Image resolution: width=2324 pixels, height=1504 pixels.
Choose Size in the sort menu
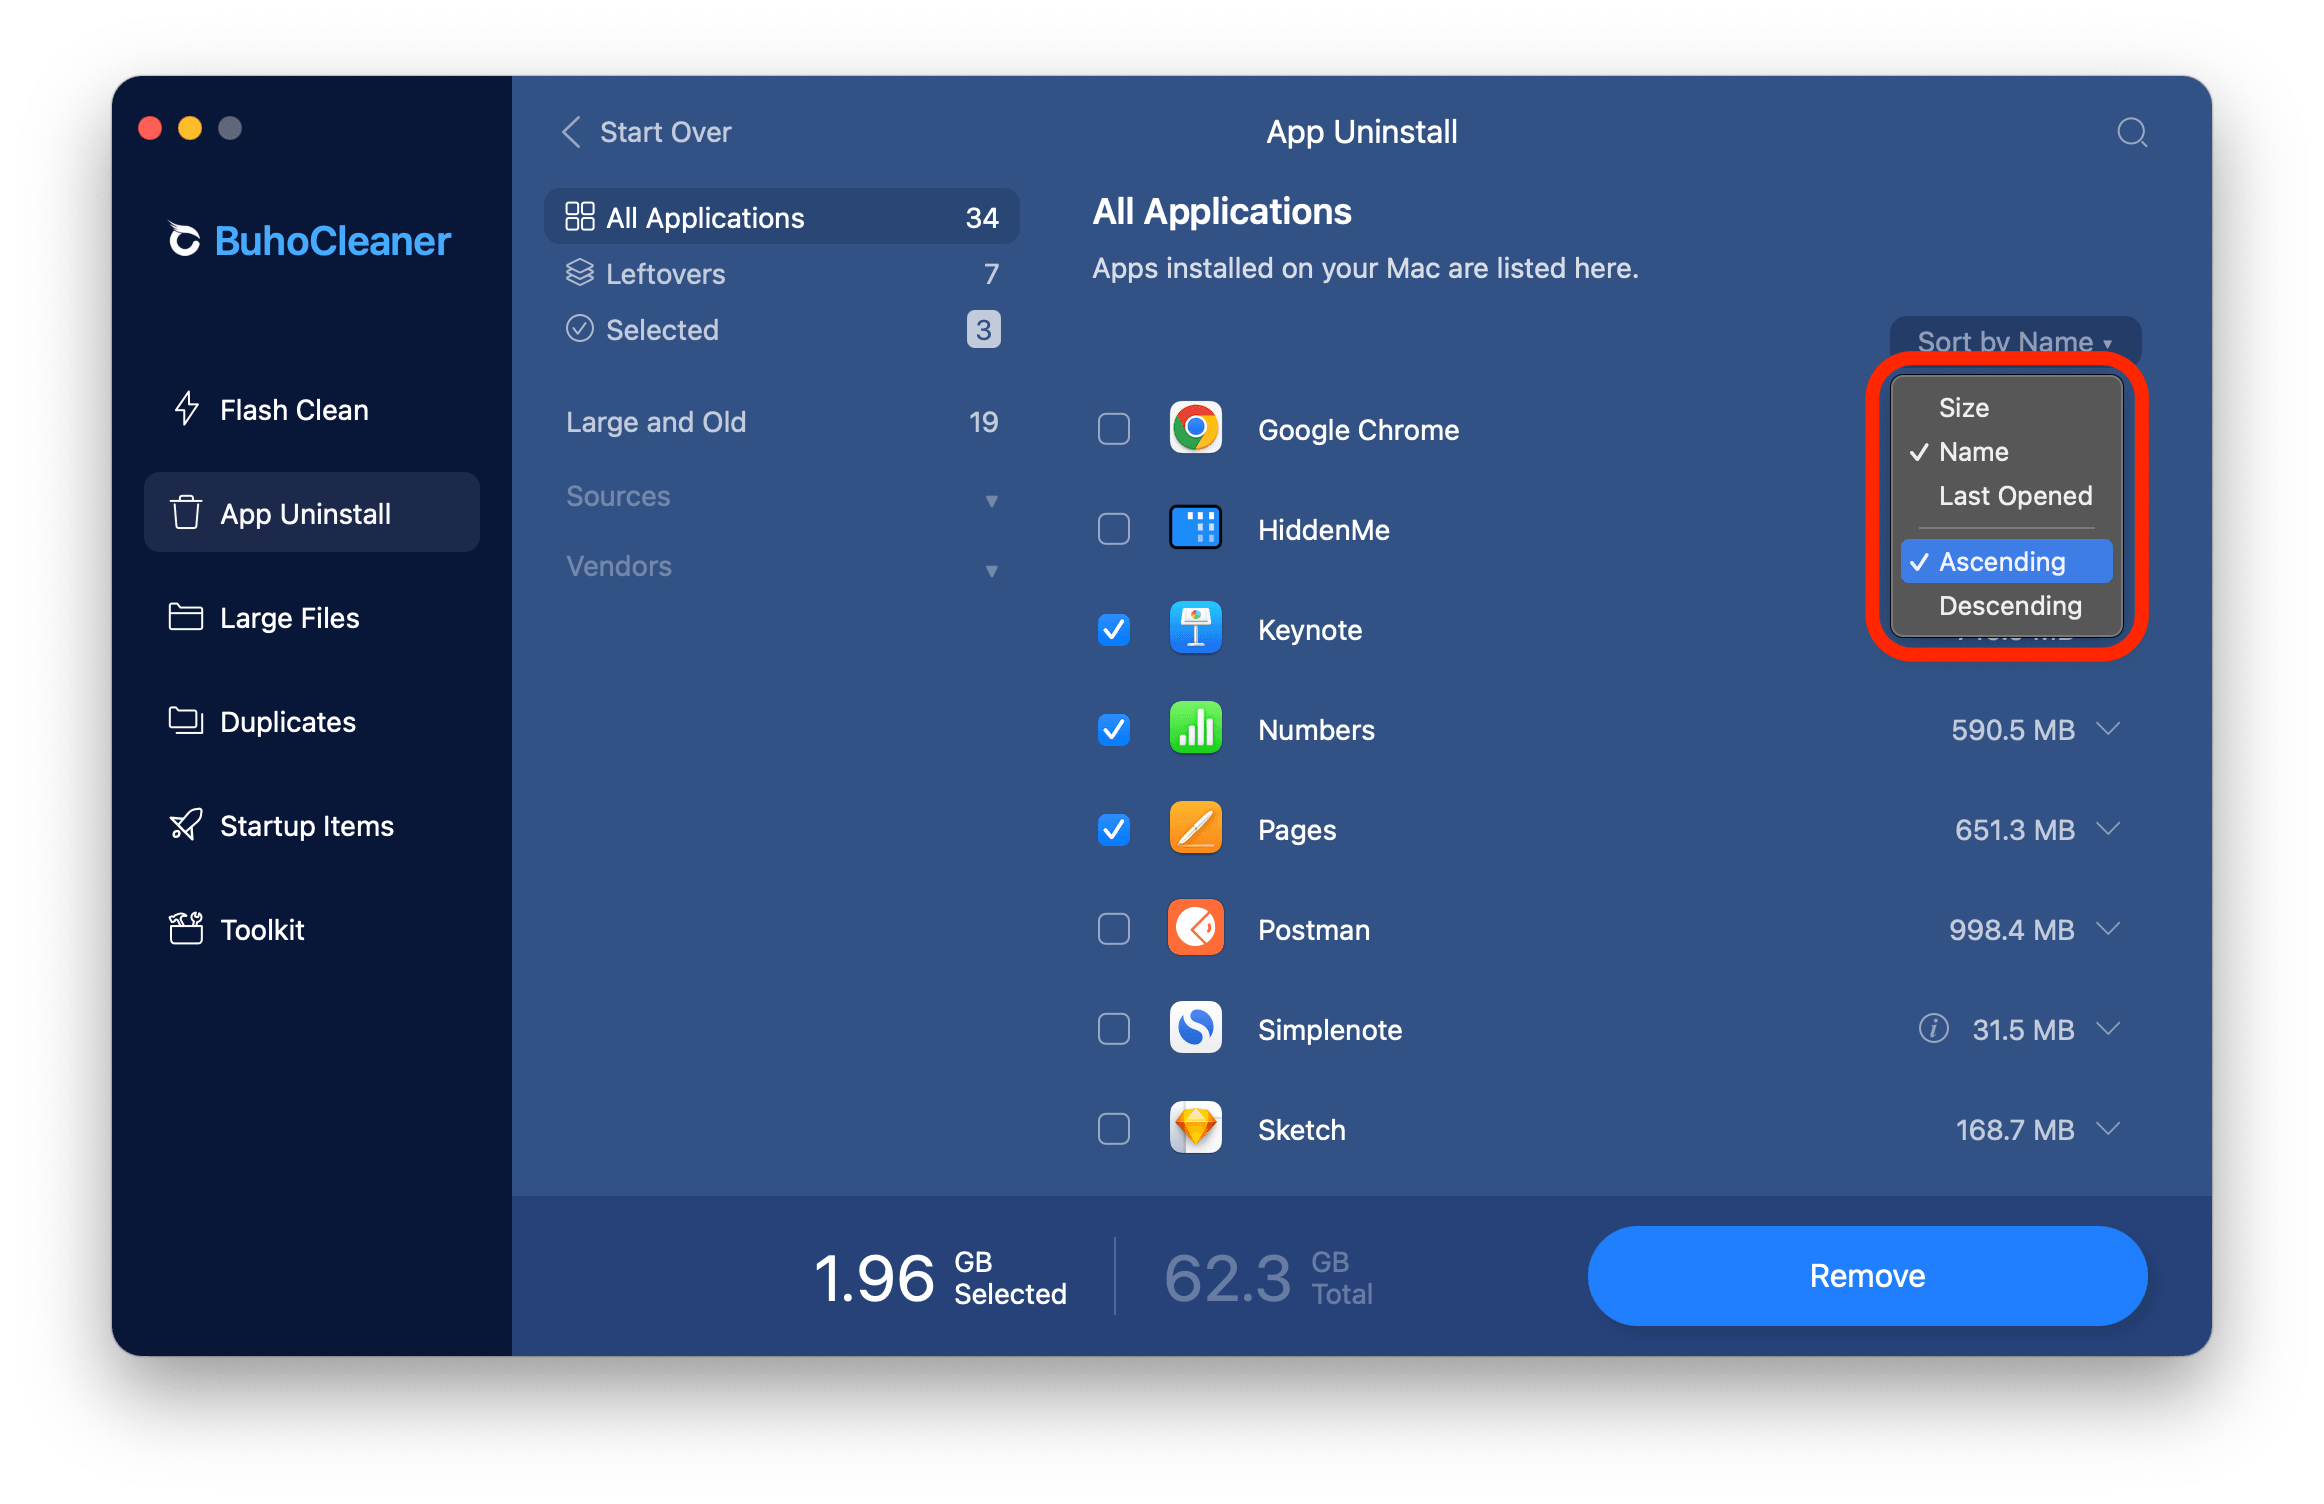click(x=2006, y=407)
